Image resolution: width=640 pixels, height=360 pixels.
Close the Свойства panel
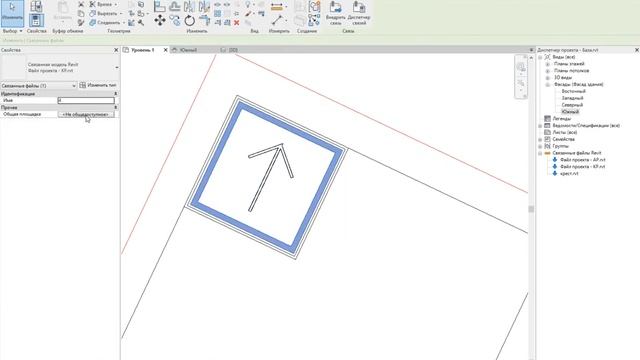coord(116,50)
